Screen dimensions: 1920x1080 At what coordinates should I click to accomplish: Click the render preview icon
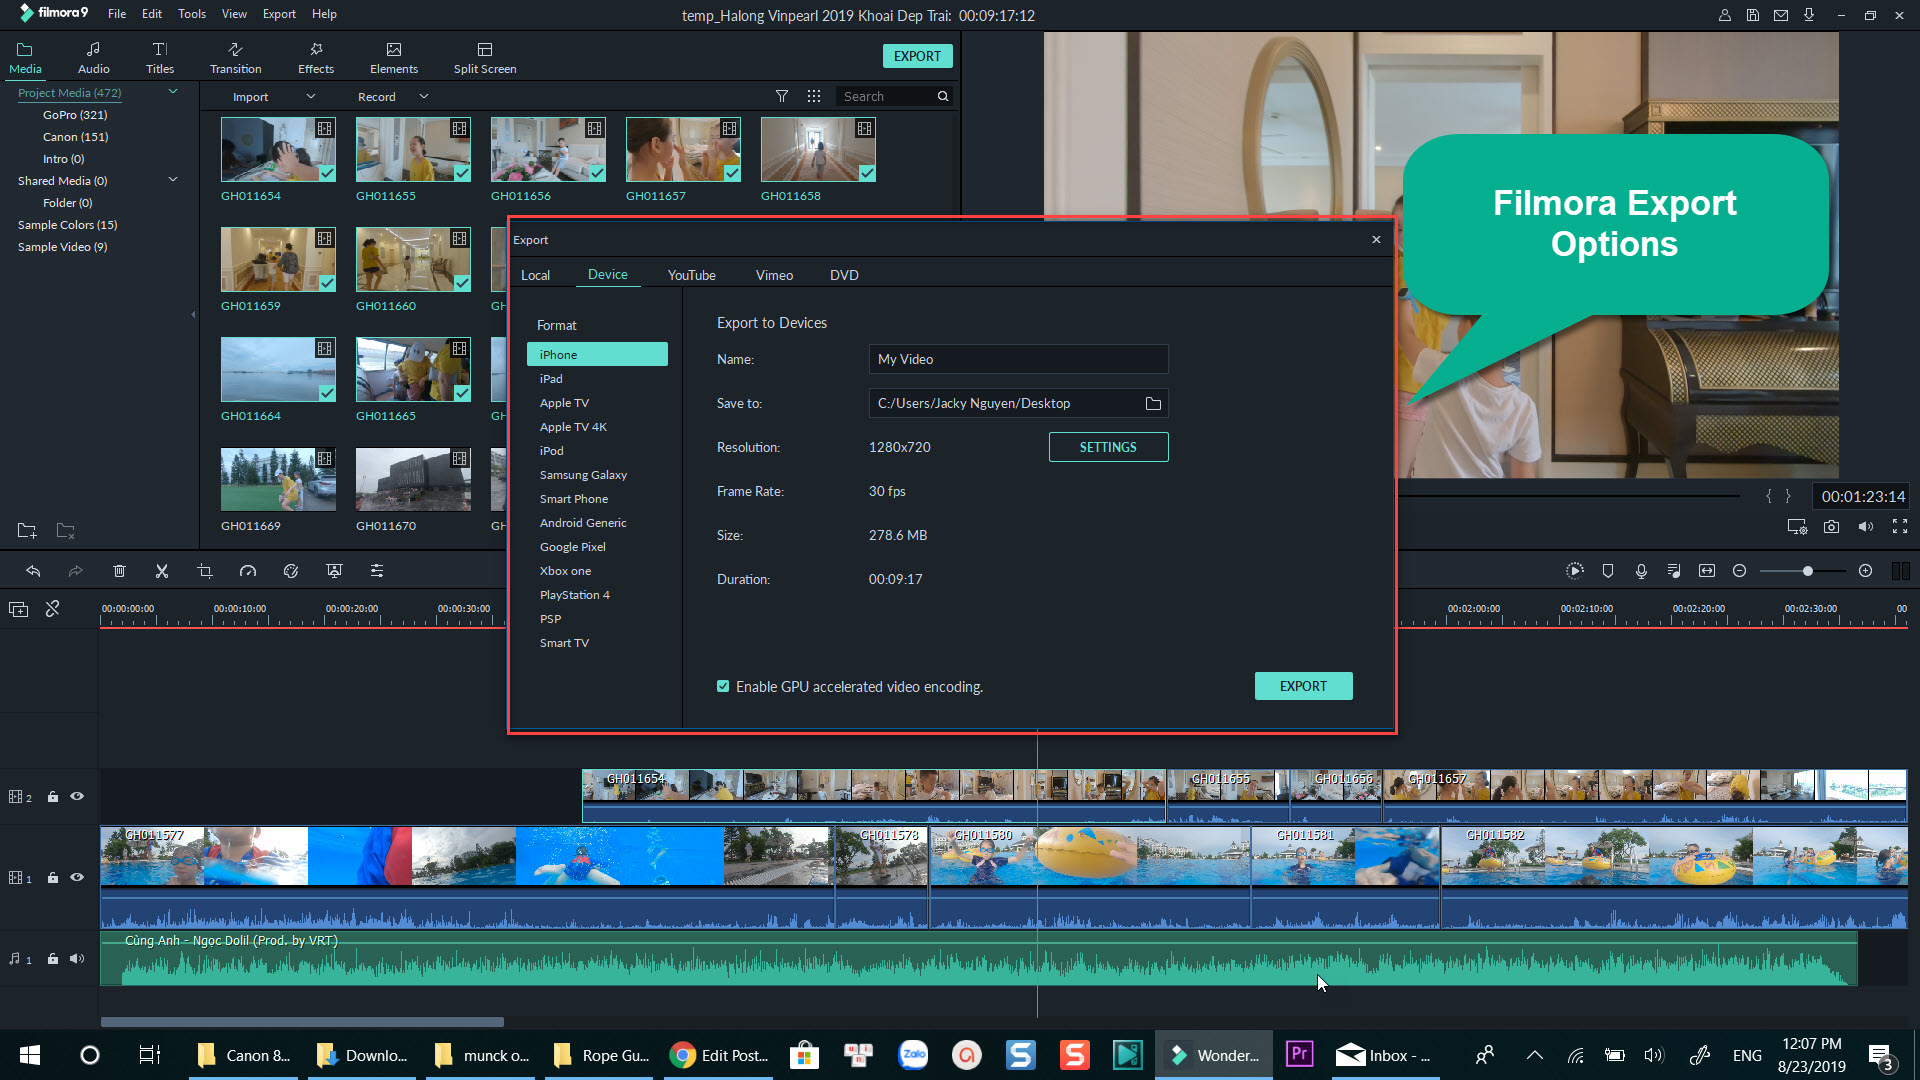[x=1575, y=571]
